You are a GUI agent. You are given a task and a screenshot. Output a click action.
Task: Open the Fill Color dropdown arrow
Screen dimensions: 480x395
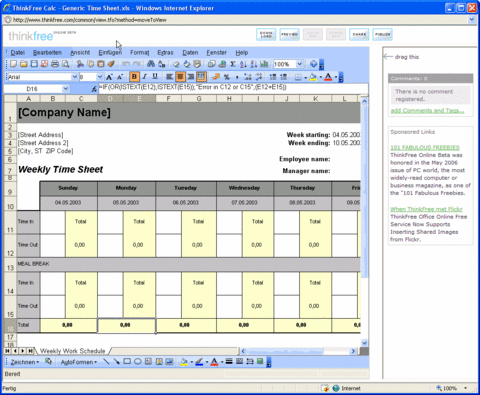[321, 77]
